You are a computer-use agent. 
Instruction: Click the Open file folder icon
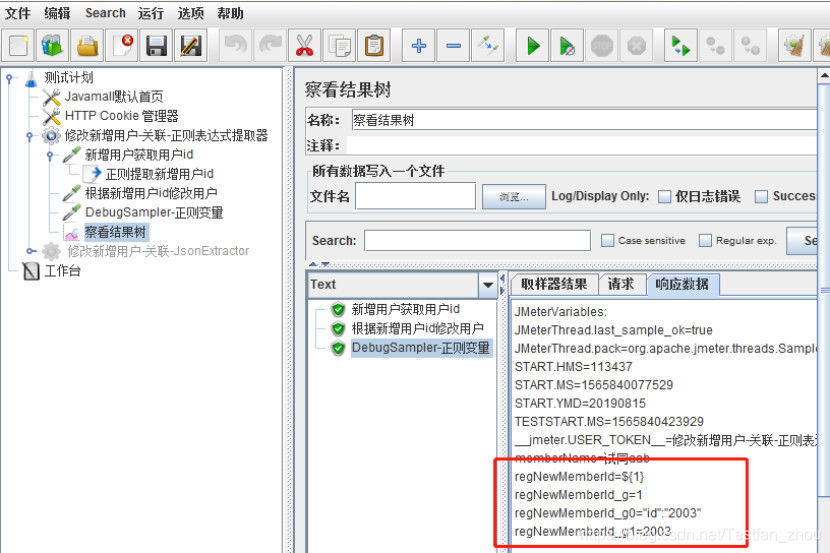click(88, 46)
